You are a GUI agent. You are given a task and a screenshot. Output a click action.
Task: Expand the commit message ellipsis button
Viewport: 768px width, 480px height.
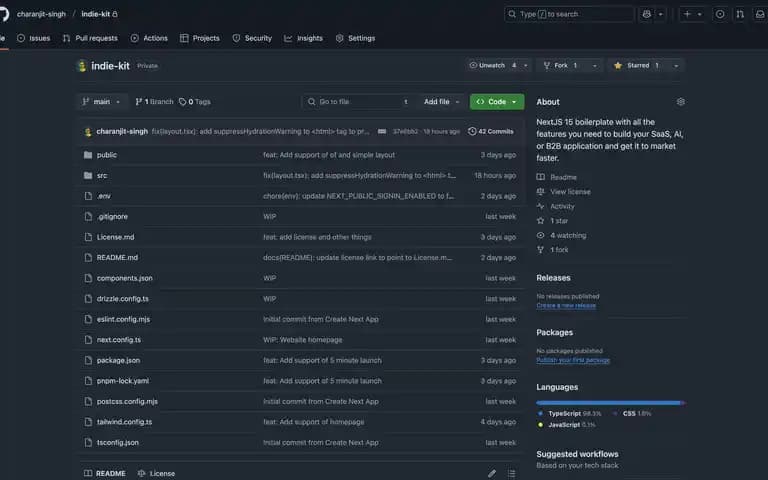382,131
